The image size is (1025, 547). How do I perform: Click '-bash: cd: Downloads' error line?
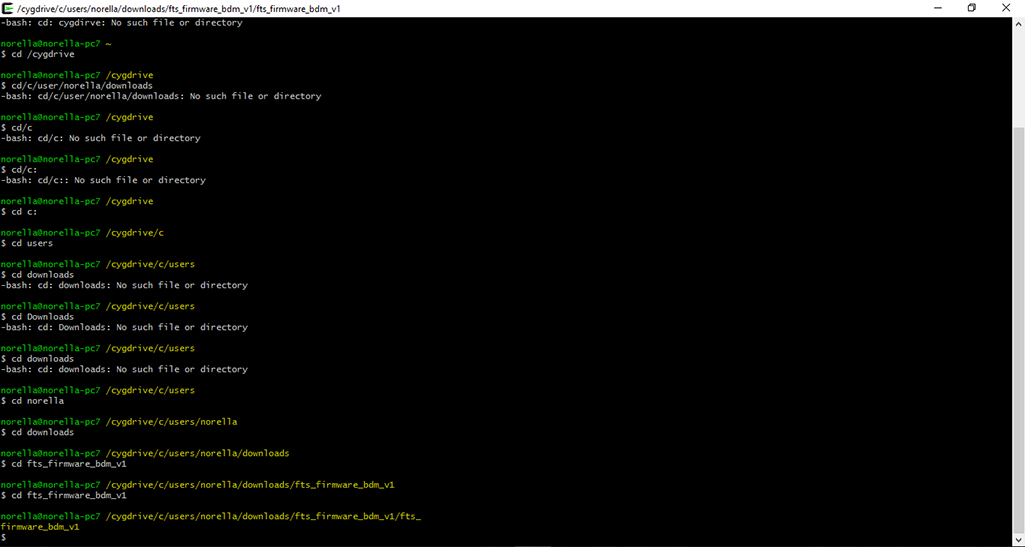pos(124,327)
